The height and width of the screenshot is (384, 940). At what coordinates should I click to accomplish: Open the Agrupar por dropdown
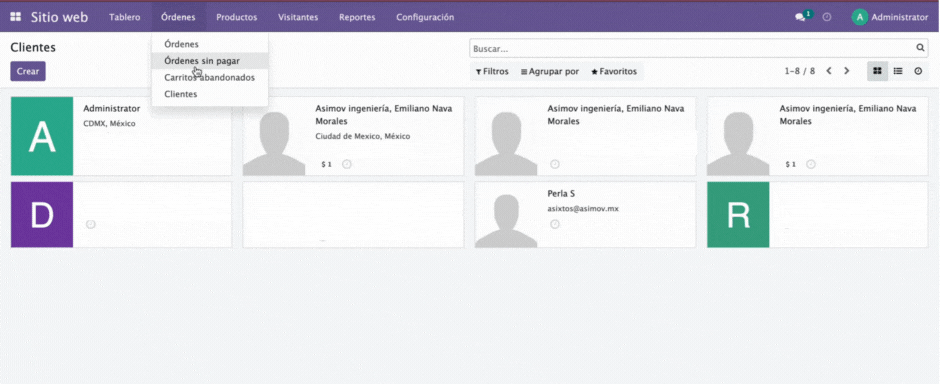550,71
